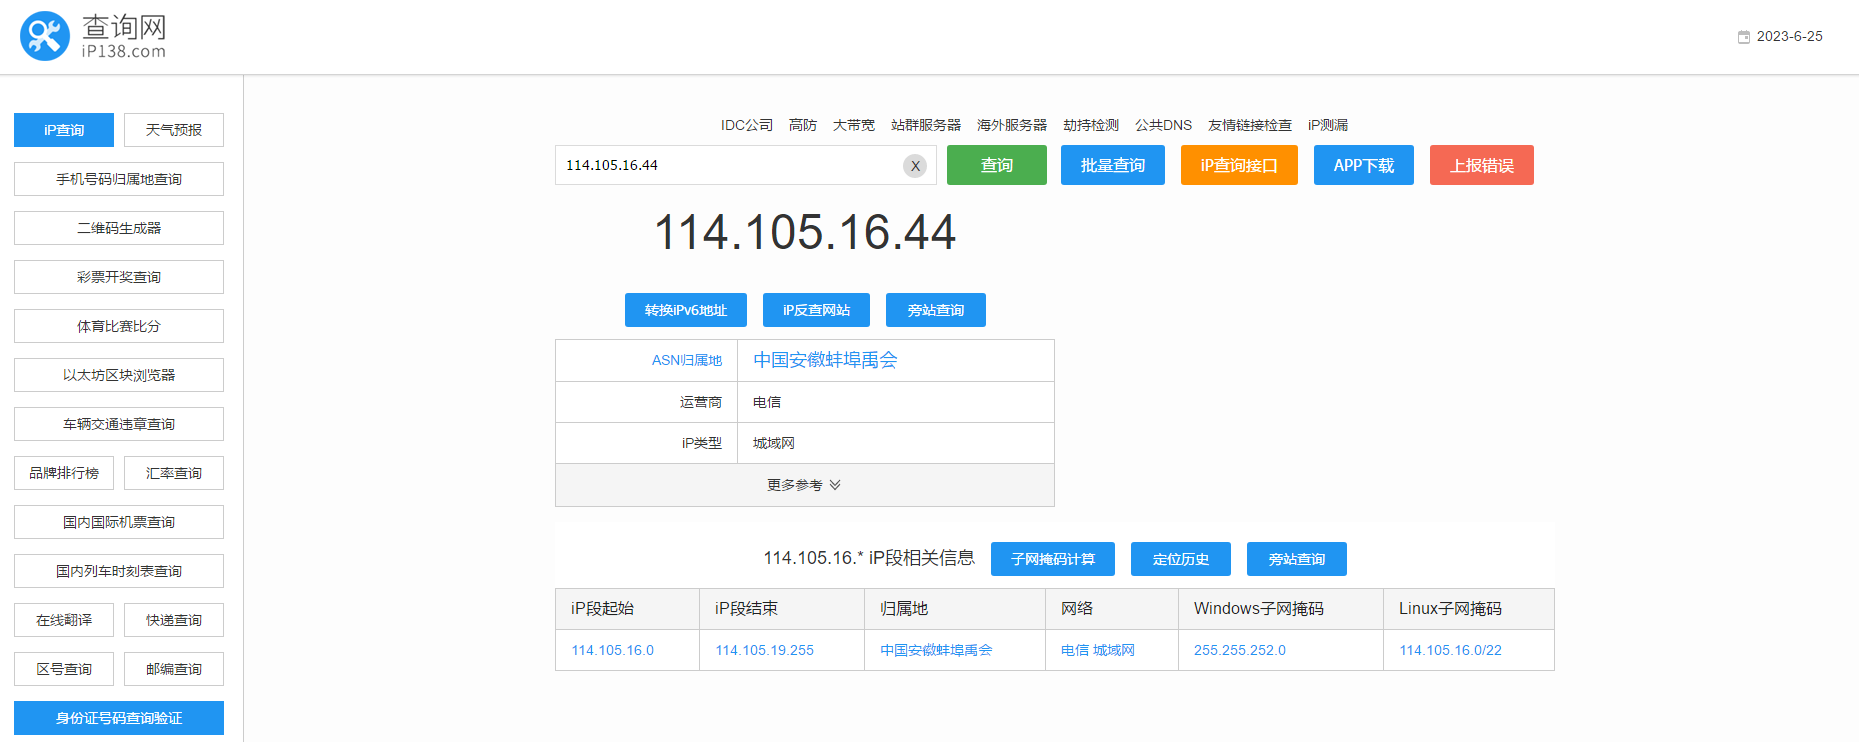Click the calendar icon beside the date
1859x742 pixels.
click(x=1744, y=37)
